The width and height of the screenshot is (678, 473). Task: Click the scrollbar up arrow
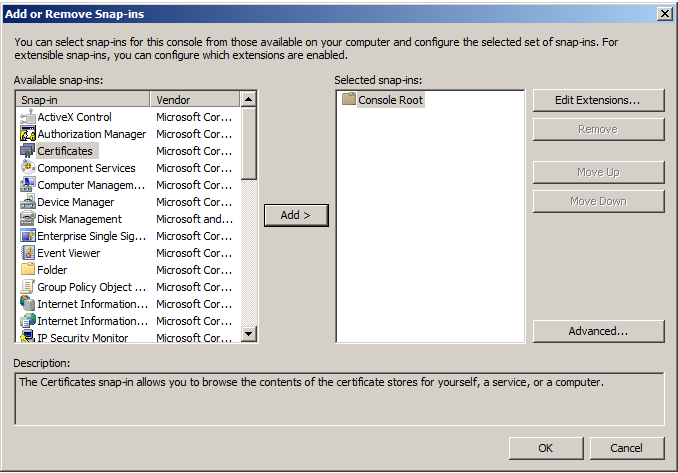click(249, 99)
